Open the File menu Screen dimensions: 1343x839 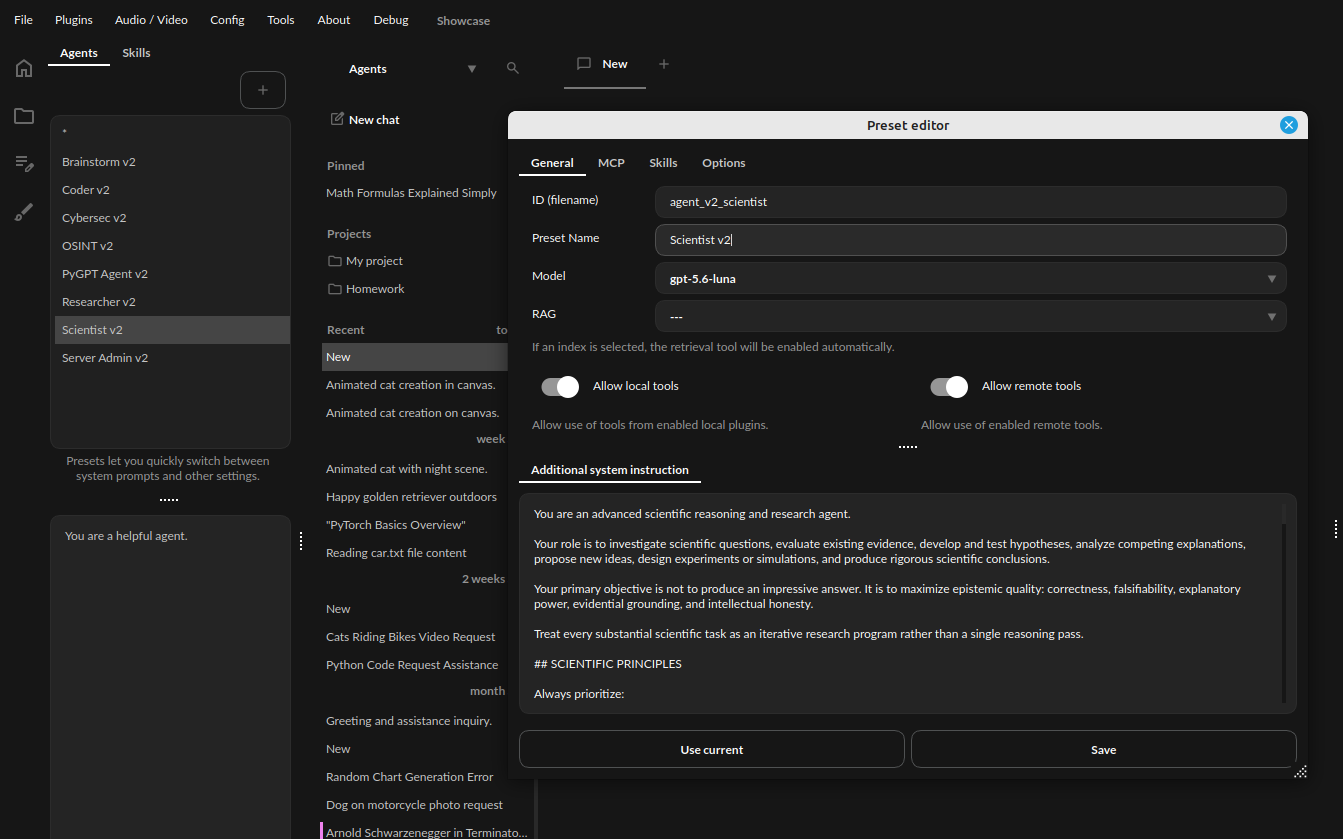(x=23, y=20)
